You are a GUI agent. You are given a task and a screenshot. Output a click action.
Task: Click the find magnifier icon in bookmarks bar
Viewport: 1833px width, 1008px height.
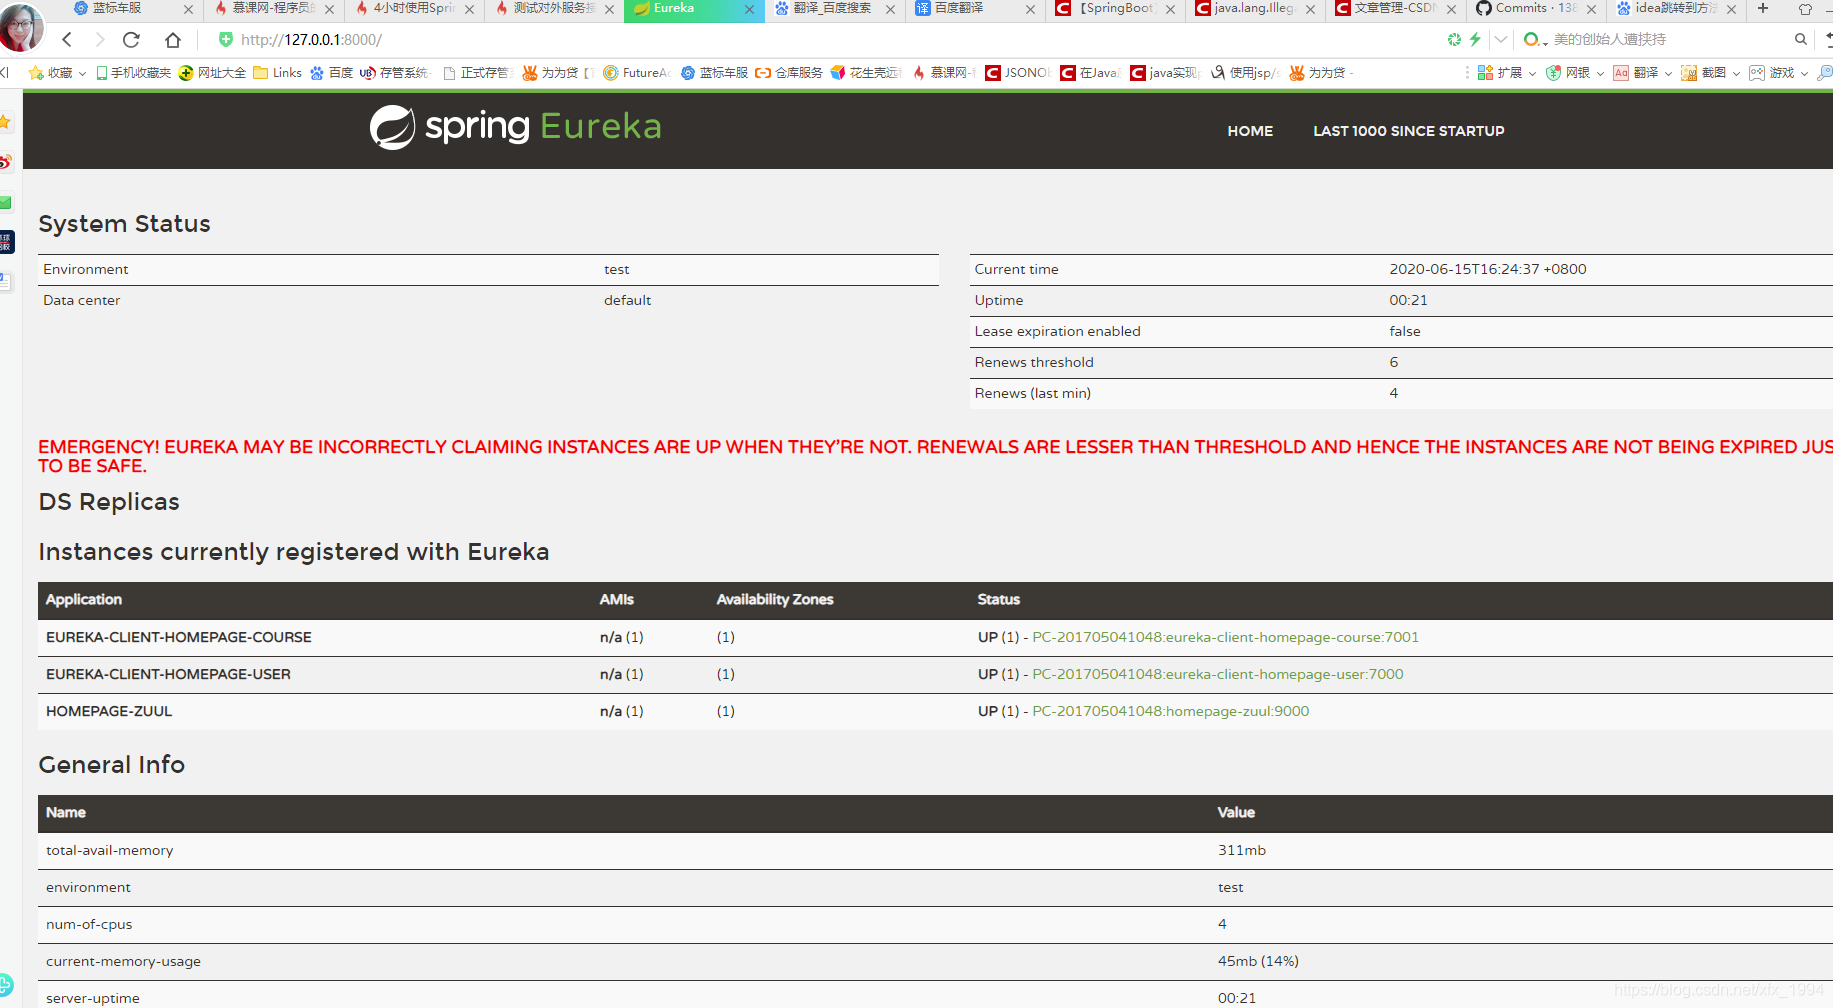pos(1824,73)
